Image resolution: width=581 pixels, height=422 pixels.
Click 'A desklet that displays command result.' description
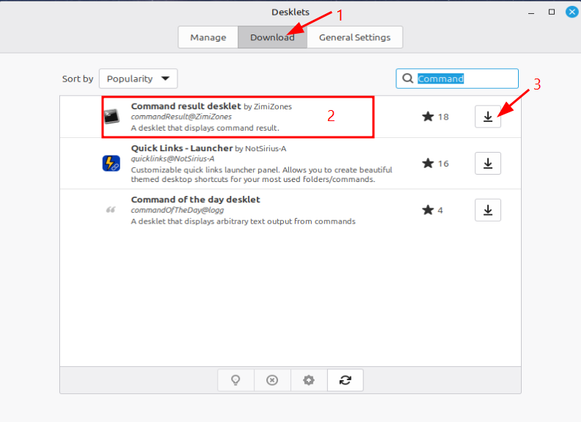tap(205, 128)
